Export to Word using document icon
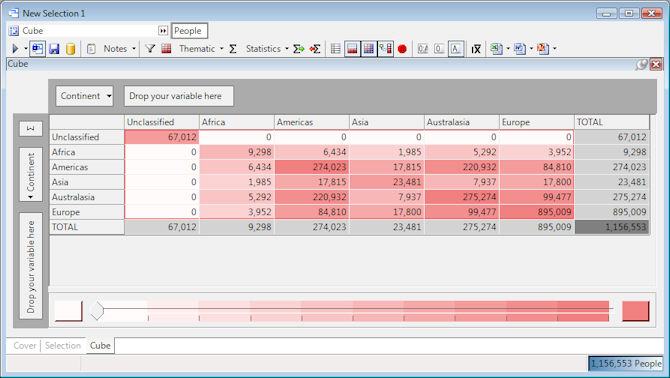 520,49
